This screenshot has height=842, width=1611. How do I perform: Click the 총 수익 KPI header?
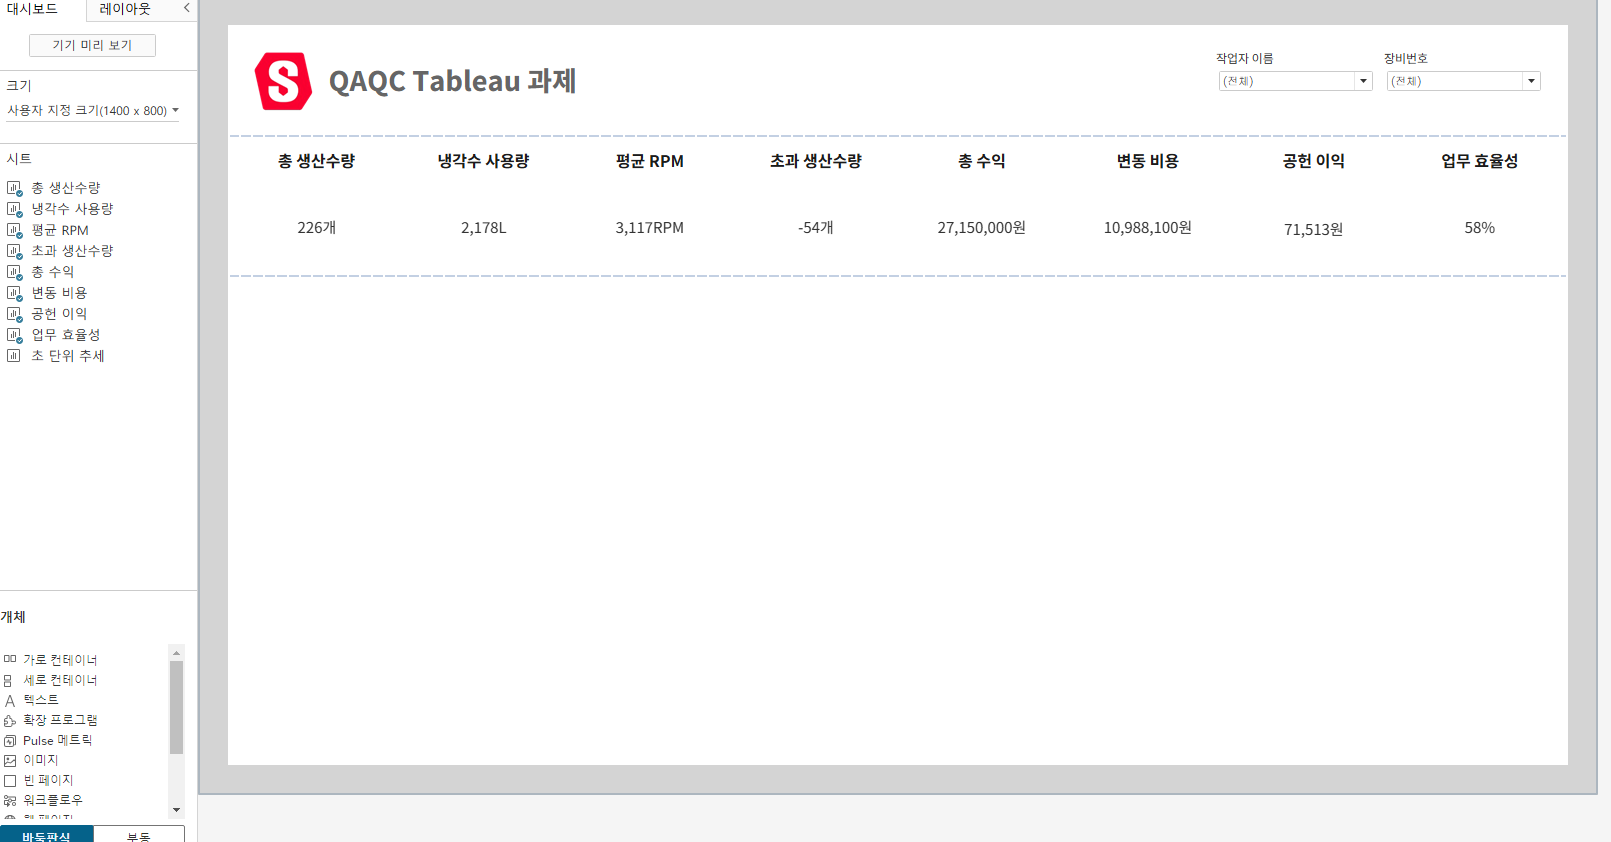coord(982,161)
